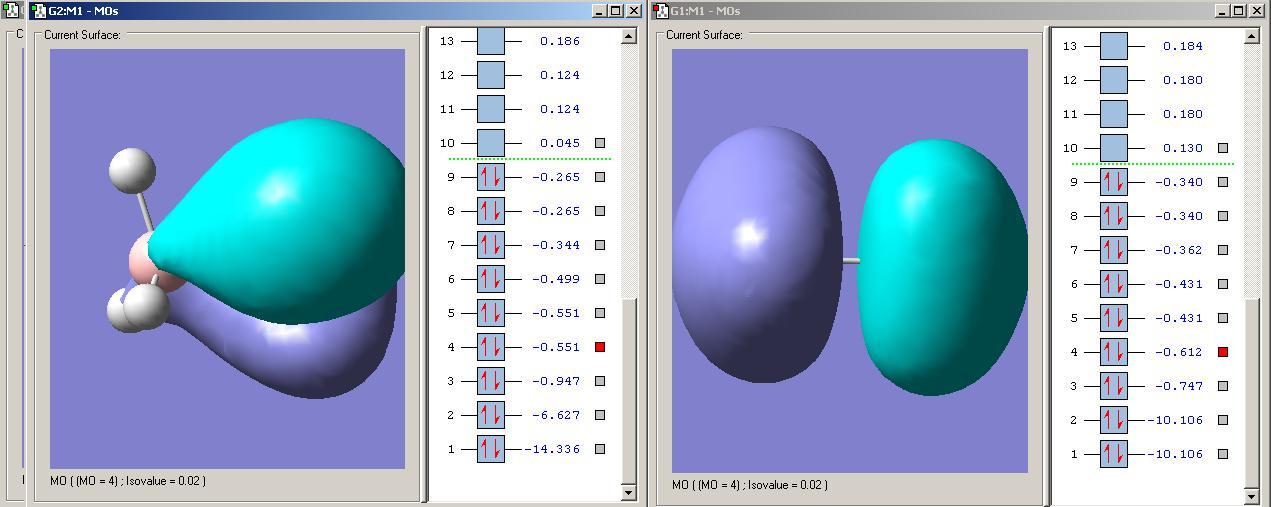
Task: Select occupied orbital 4 box in G1:M1
Action: click(x=1114, y=352)
